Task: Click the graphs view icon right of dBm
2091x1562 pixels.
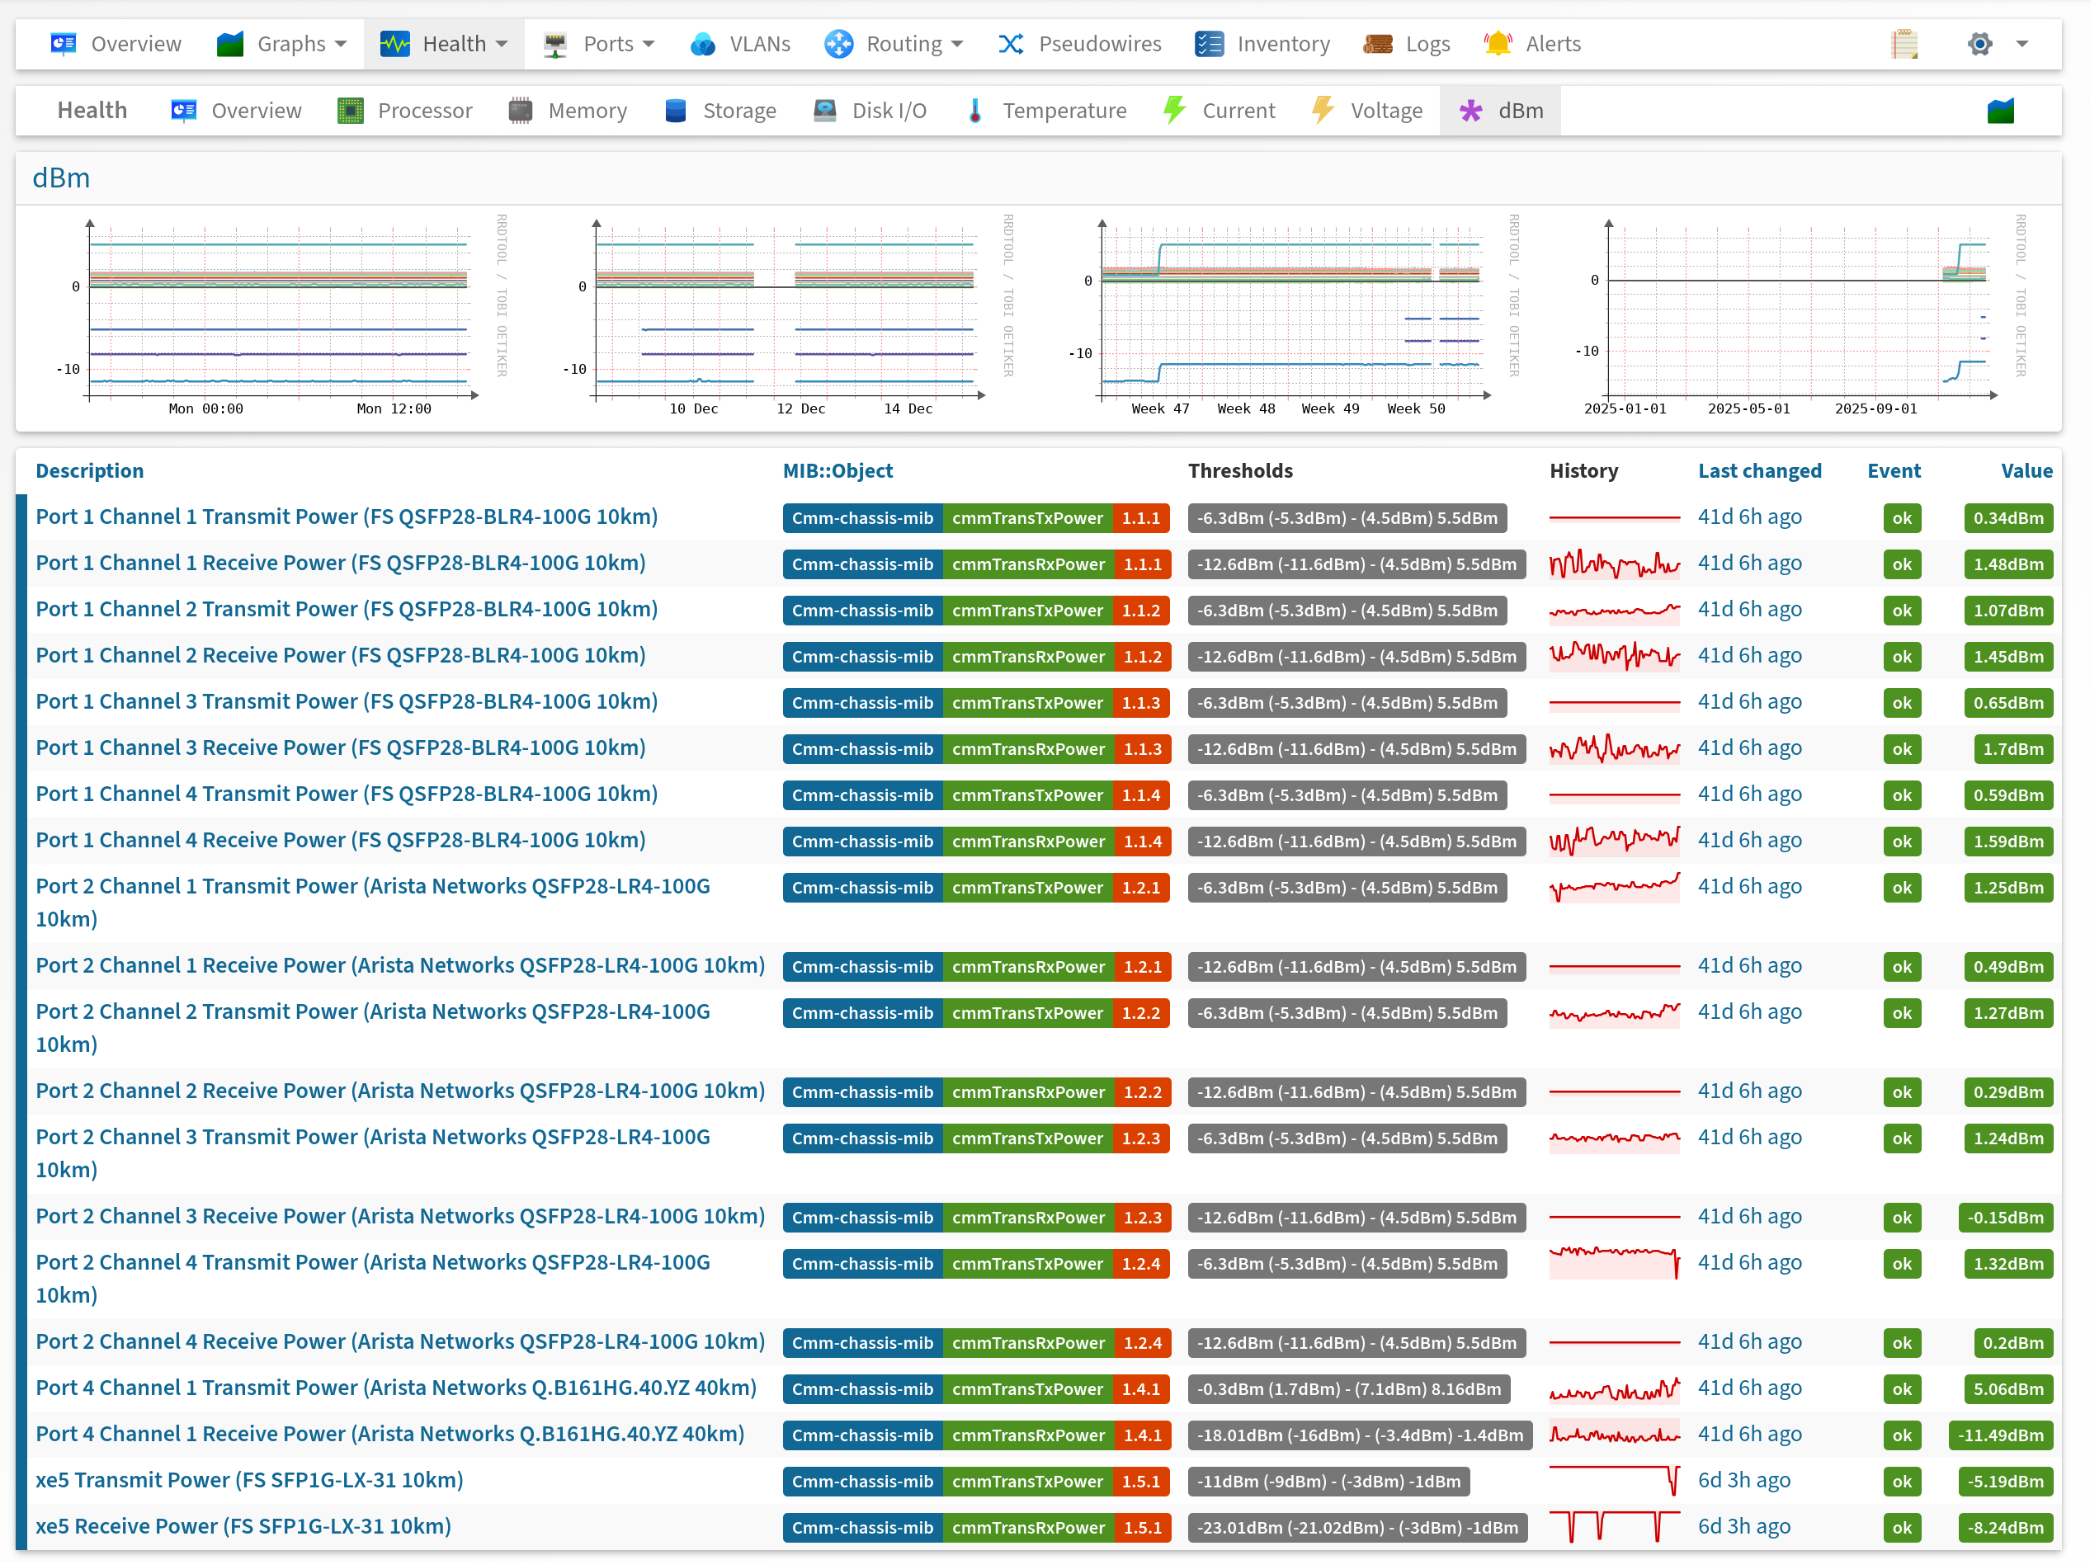Action: click(2000, 111)
